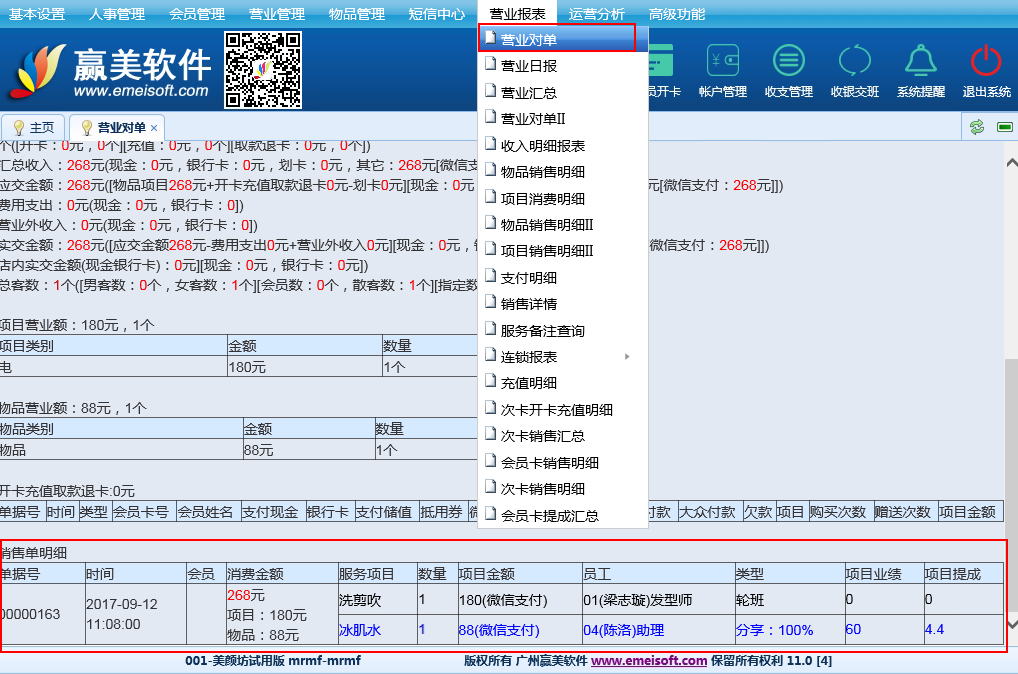Viewport: 1018px width, 674px height.
Task: Open the 会员管理 menu
Action: click(x=197, y=14)
